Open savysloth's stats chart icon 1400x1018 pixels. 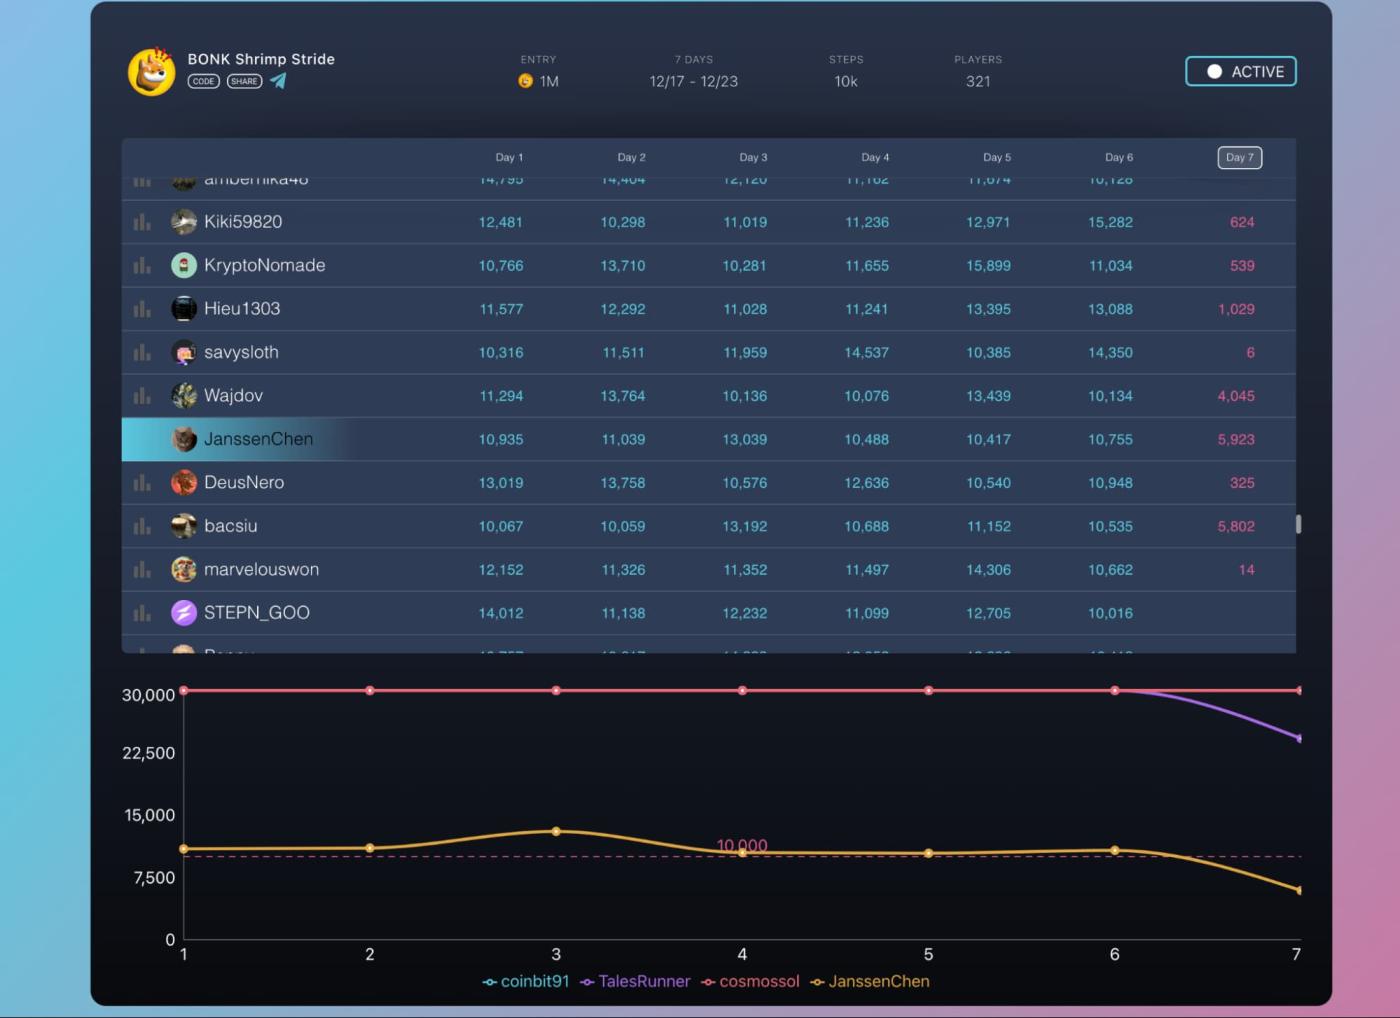[142, 352]
